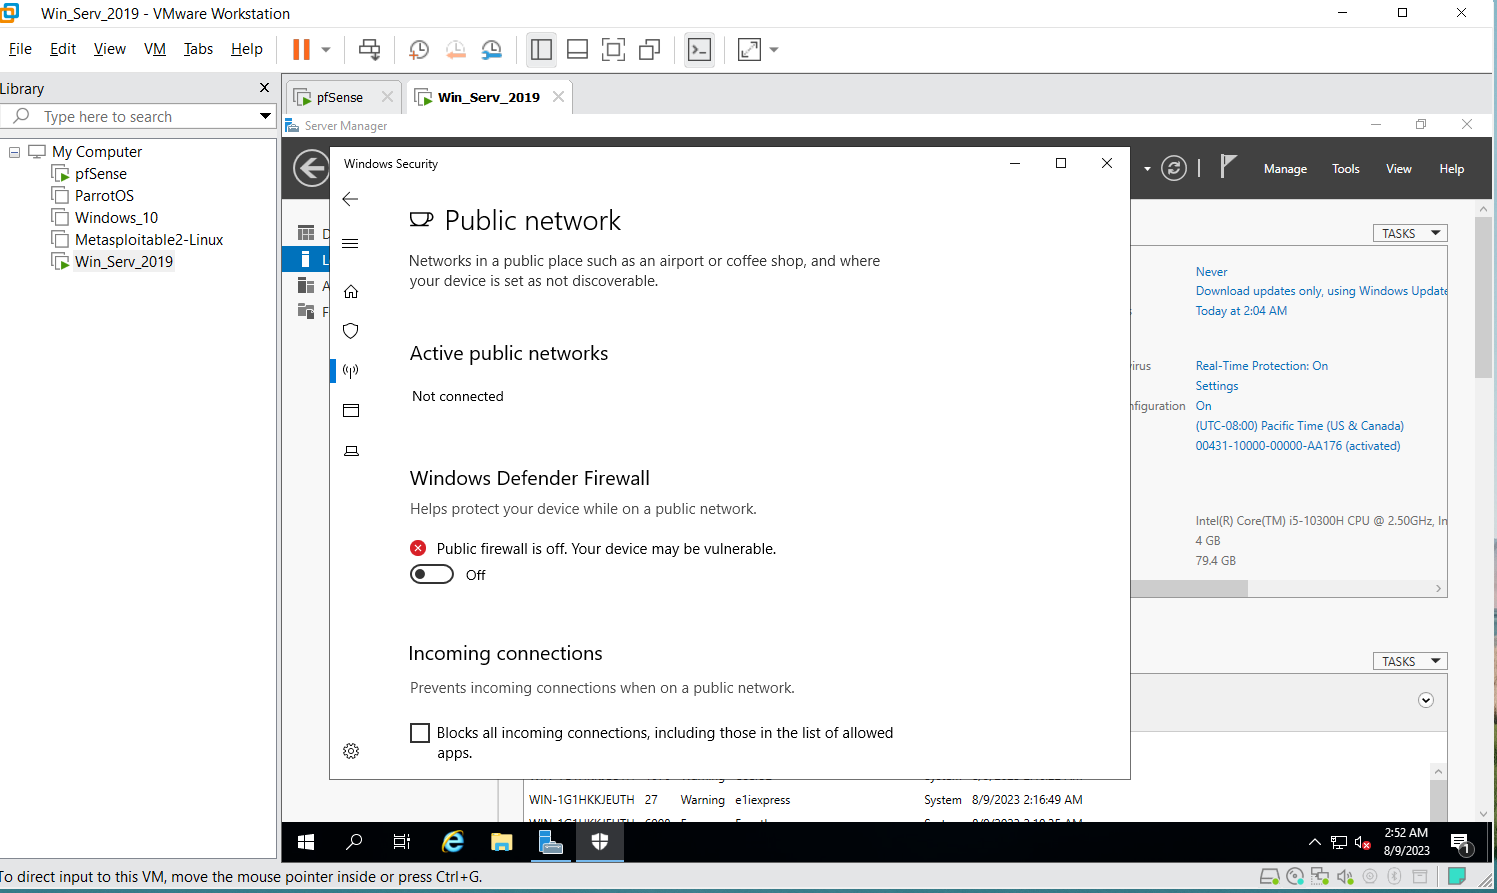The height and width of the screenshot is (893, 1497).
Task: Enter full screen mode icon
Action: click(613, 49)
